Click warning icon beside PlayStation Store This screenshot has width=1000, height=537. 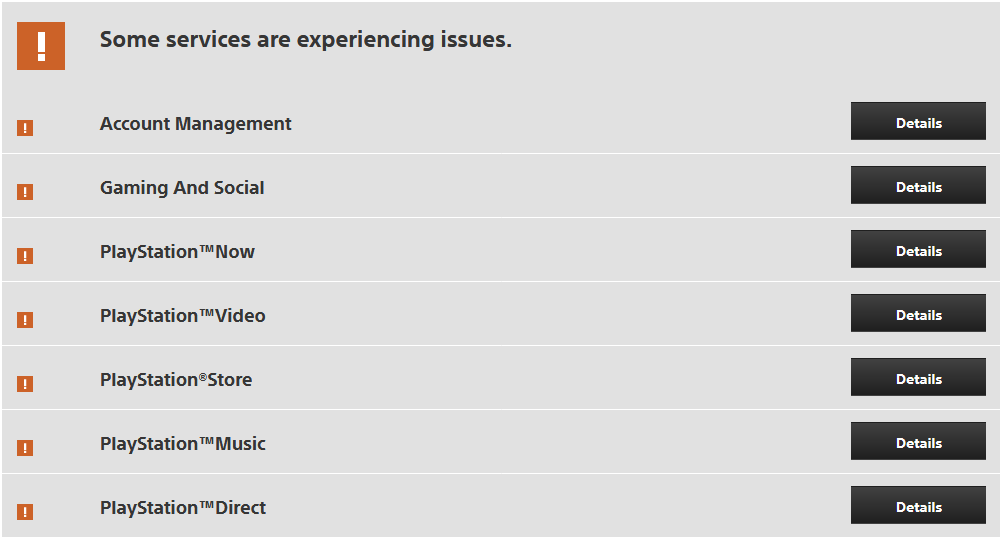pyautogui.click(x=25, y=384)
